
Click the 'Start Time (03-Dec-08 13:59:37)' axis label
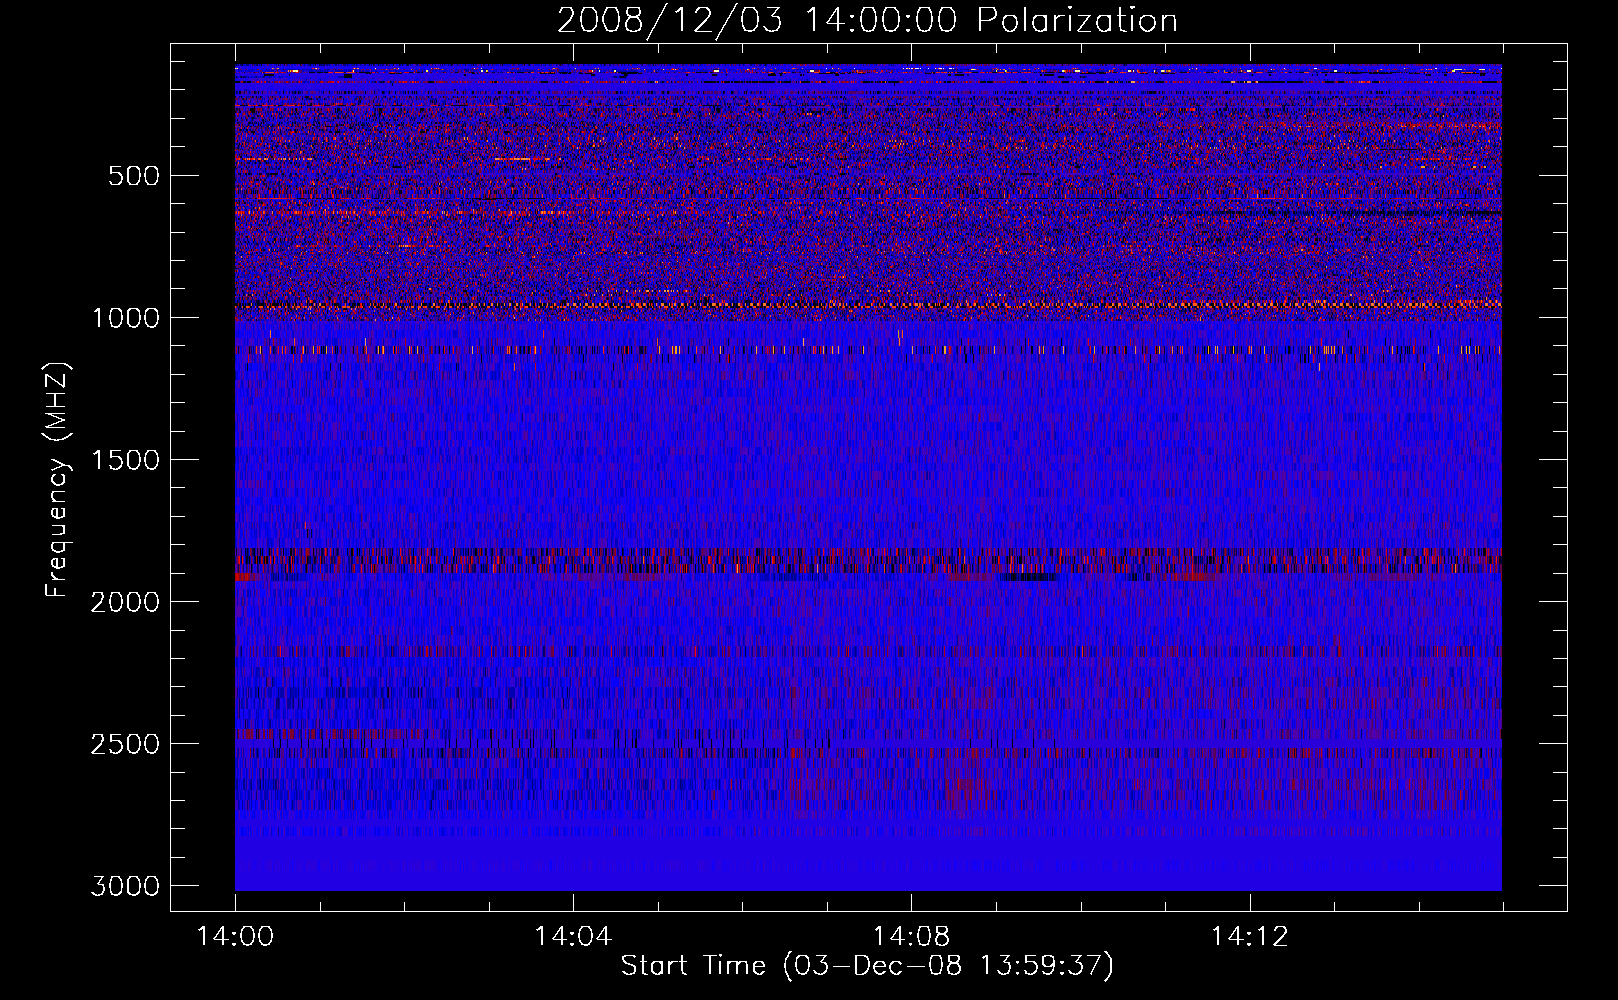tap(867, 966)
